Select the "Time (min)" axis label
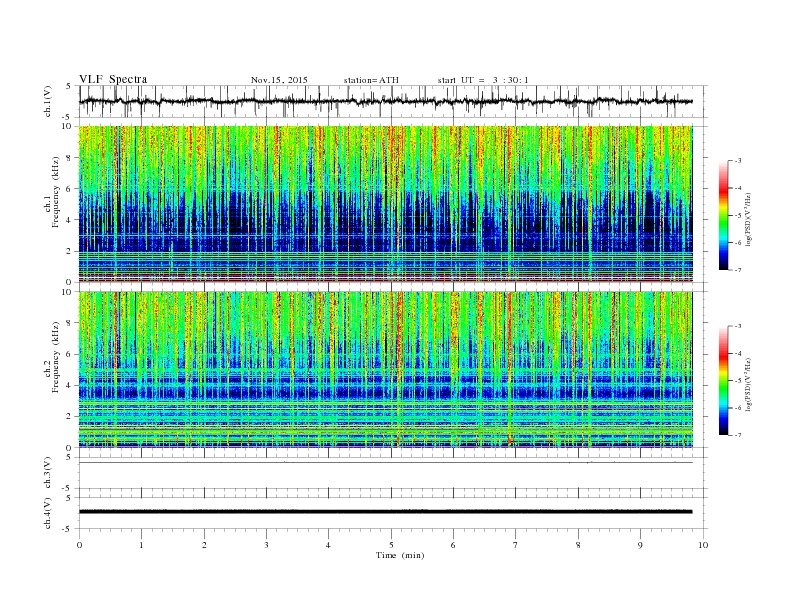The width and height of the screenshot is (792, 612). [400, 555]
